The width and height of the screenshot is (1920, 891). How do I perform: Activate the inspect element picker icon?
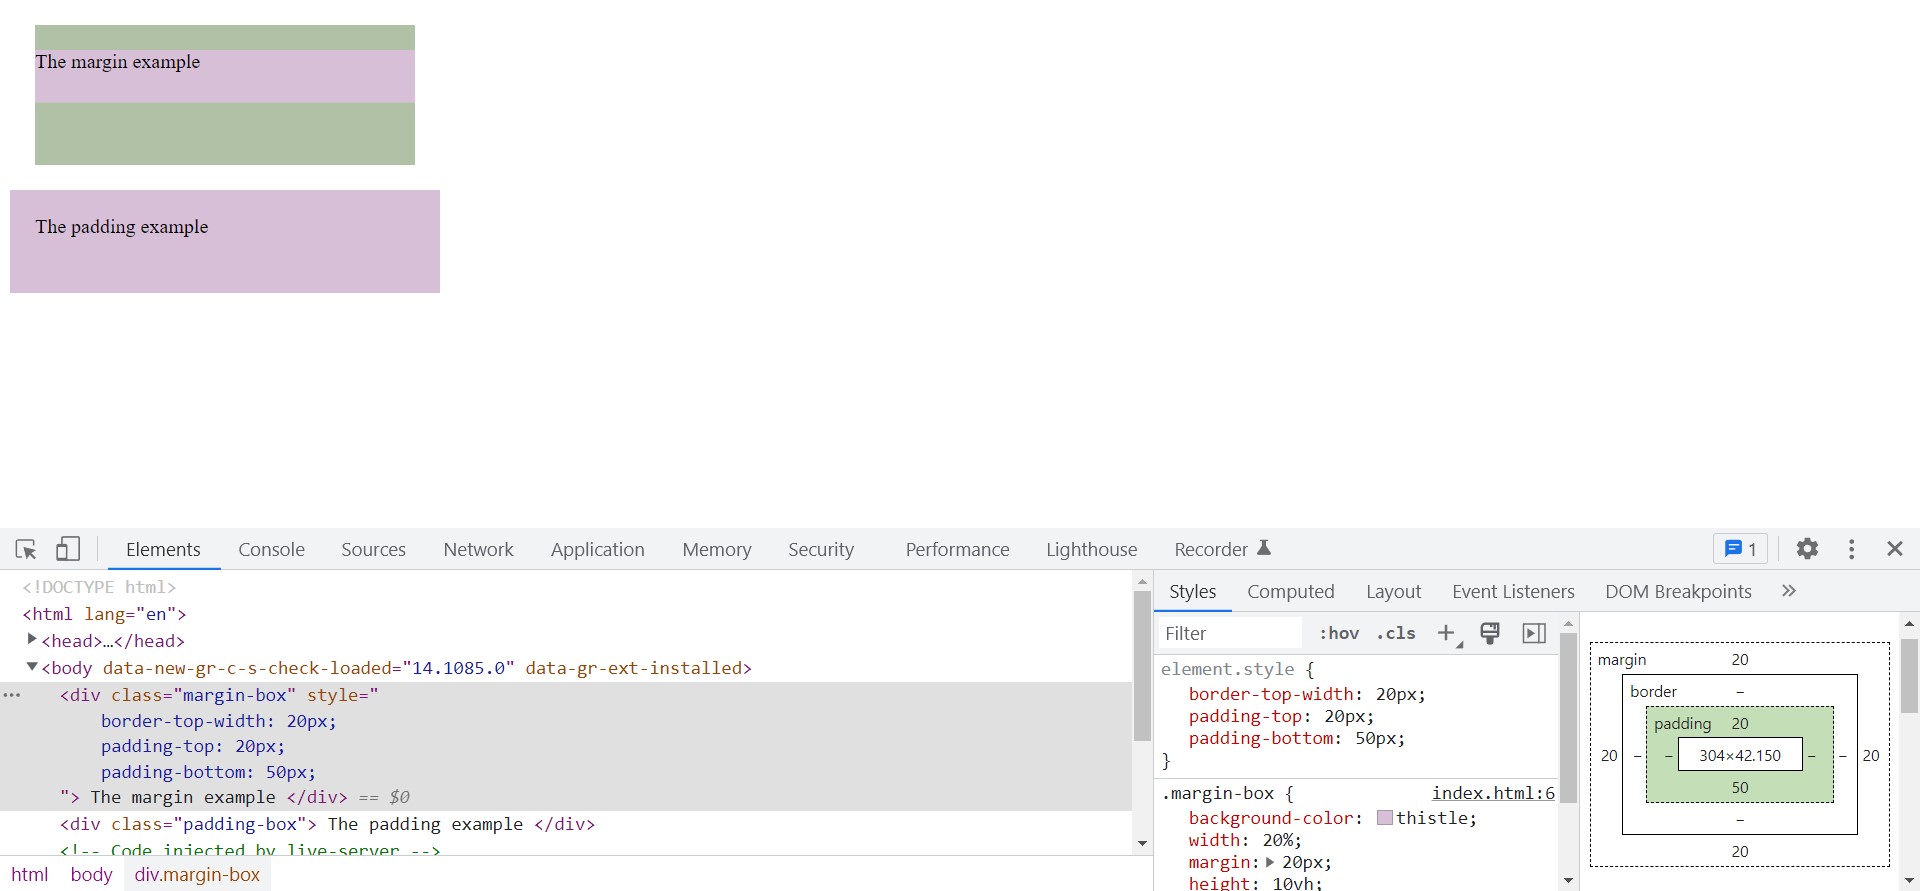coord(26,549)
